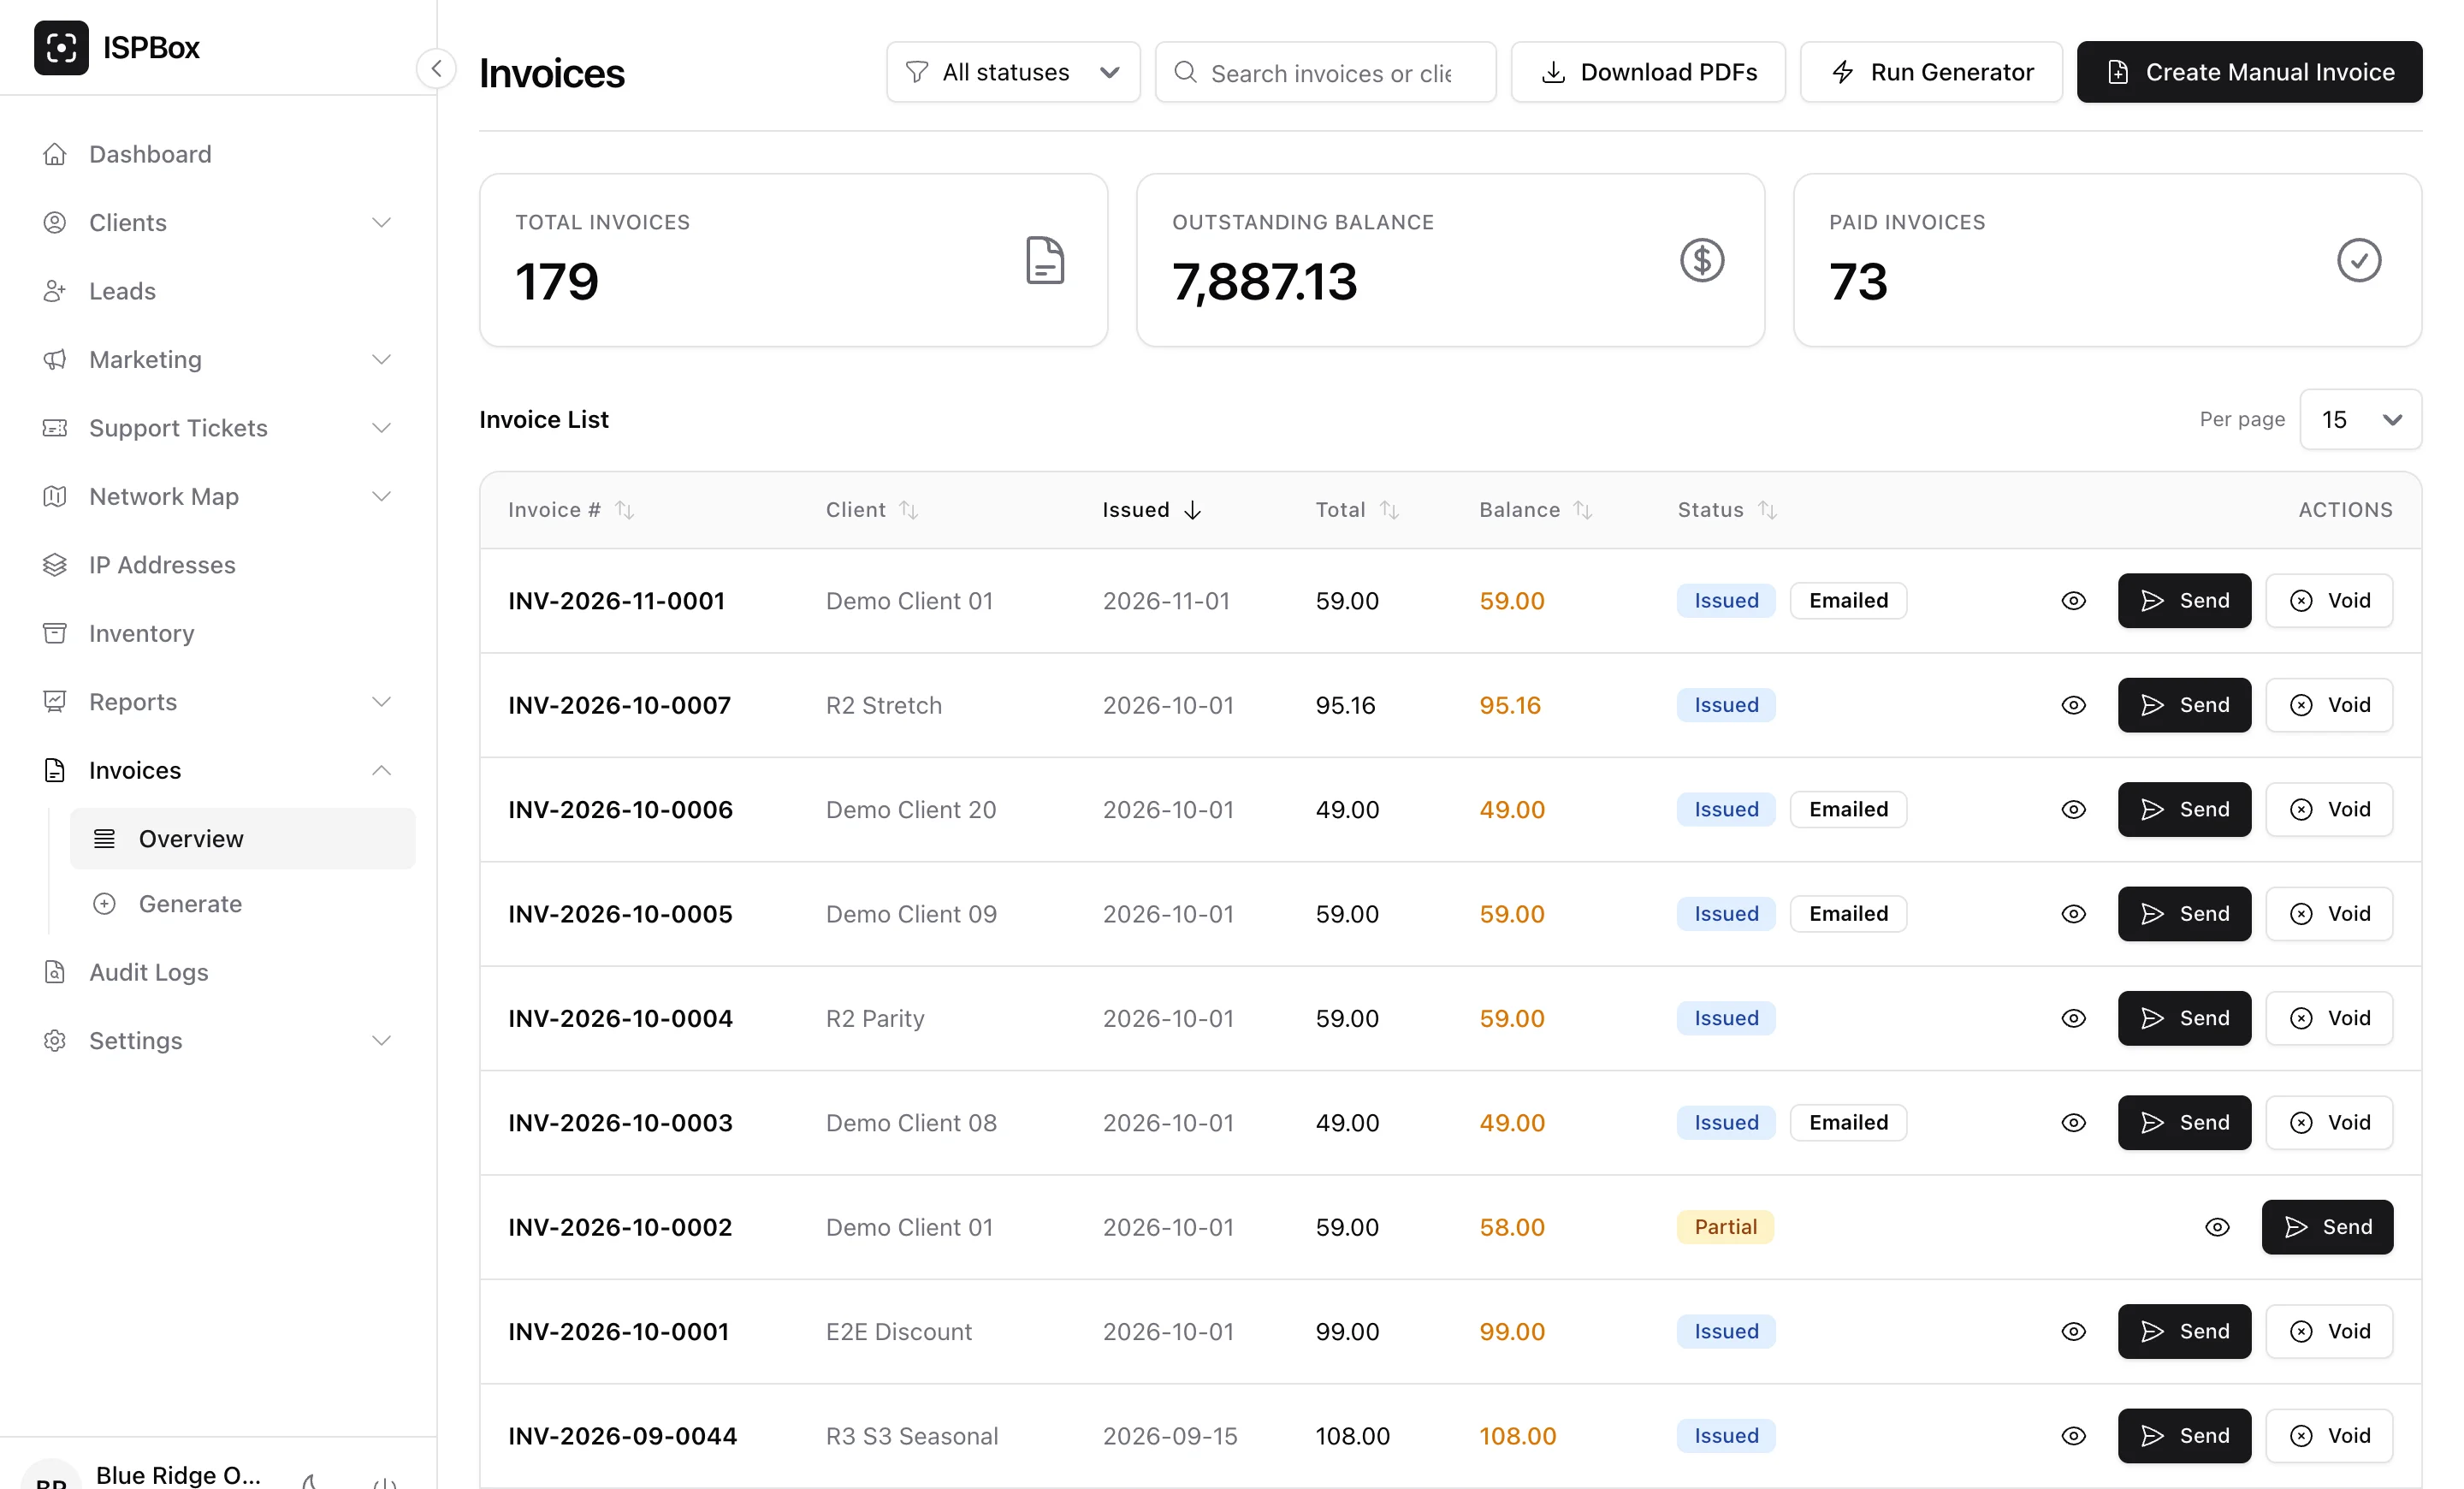This screenshot has height=1489, width=2464.
Task: Focus the Search invoices field
Action: (1325, 72)
